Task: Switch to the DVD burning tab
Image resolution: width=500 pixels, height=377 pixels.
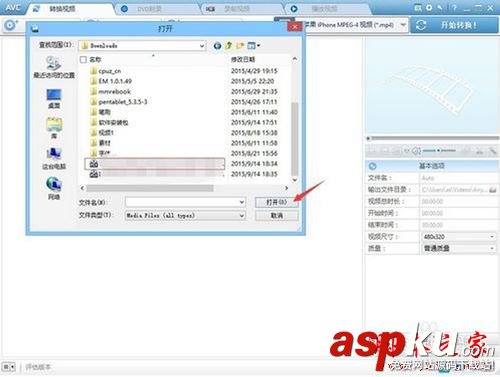Action: (x=157, y=9)
